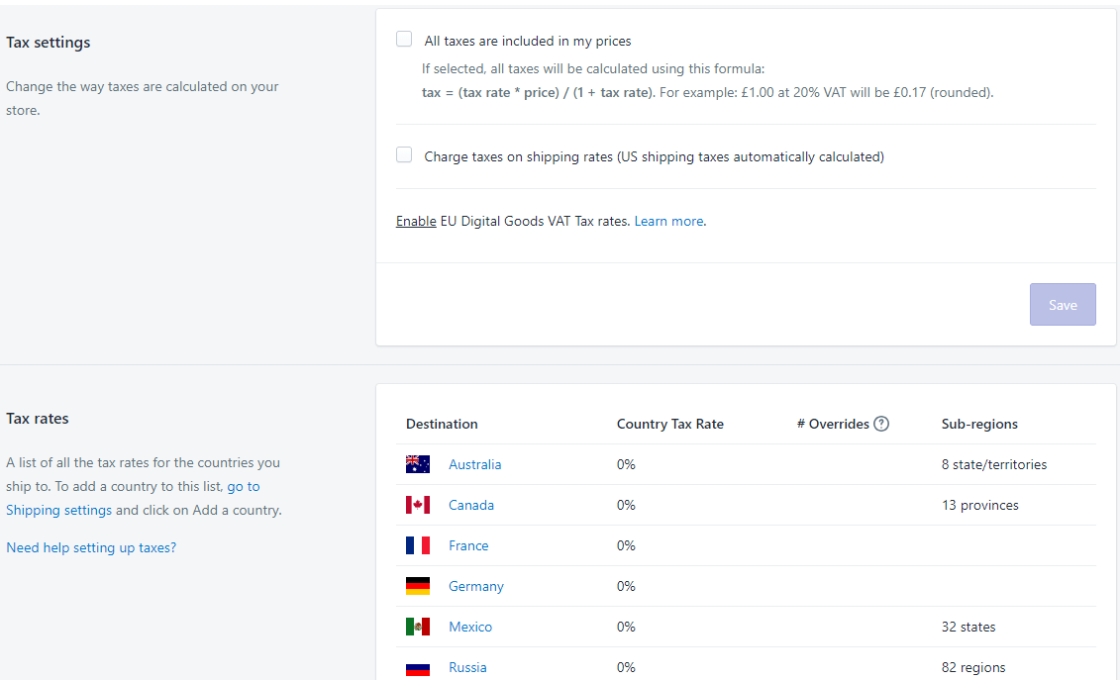The image size is (1120, 689).
Task: Check 'Charge taxes on shipping rates' box
Action: pyautogui.click(x=404, y=155)
